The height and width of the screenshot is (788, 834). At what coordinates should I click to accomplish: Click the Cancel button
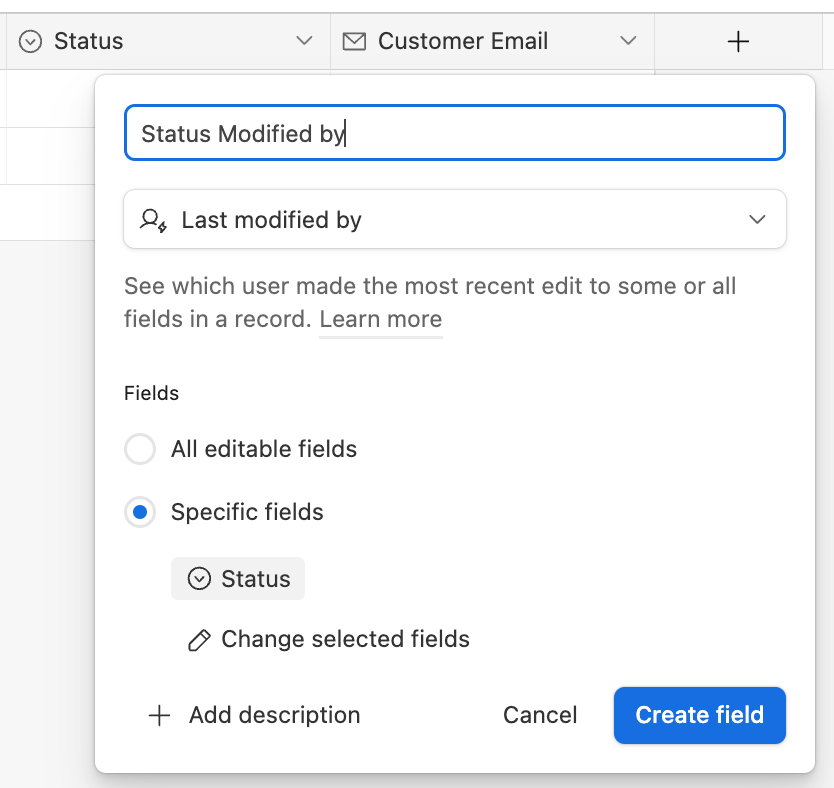(540, 715)
